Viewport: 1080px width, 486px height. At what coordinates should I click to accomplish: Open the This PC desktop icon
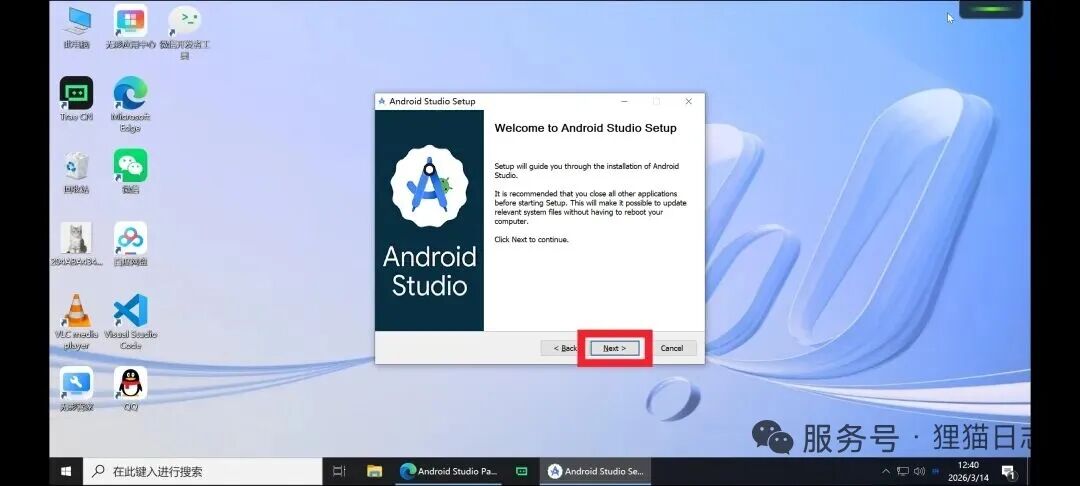pos(77,27)
